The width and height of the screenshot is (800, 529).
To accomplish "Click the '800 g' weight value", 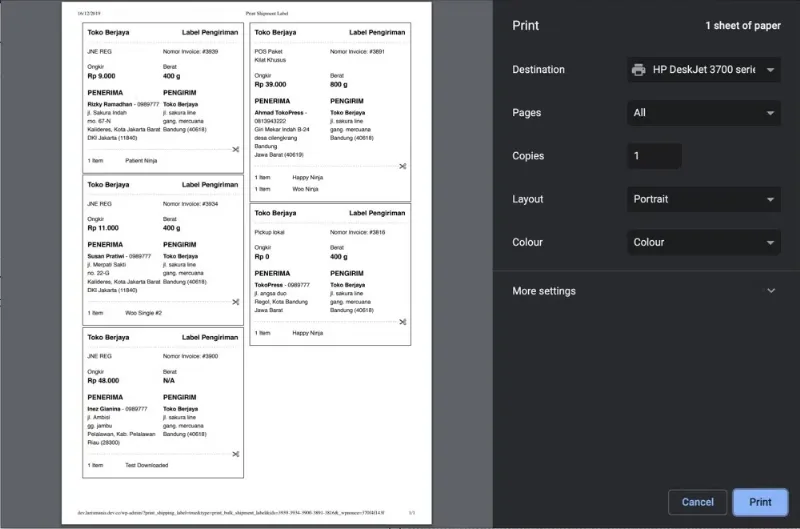I will [x=339, y=85].
